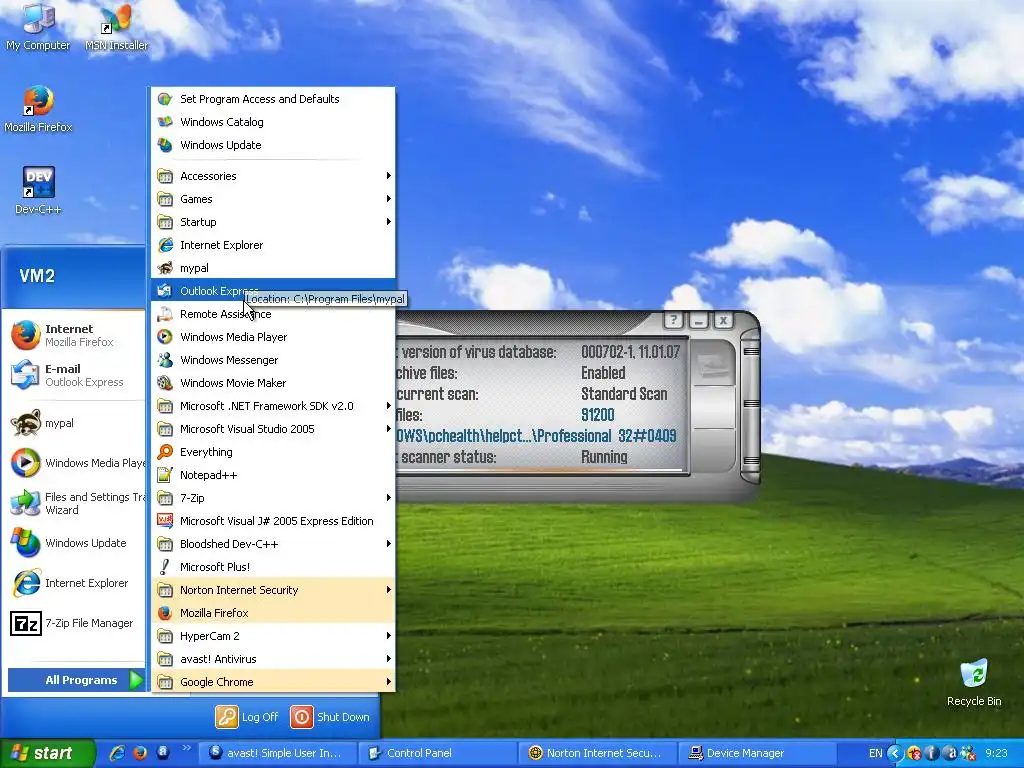The height and width of the screenshot is (768, 1024).
Task: Expand Bloodshed Dev-C++ folder
Action: [273, 544]
